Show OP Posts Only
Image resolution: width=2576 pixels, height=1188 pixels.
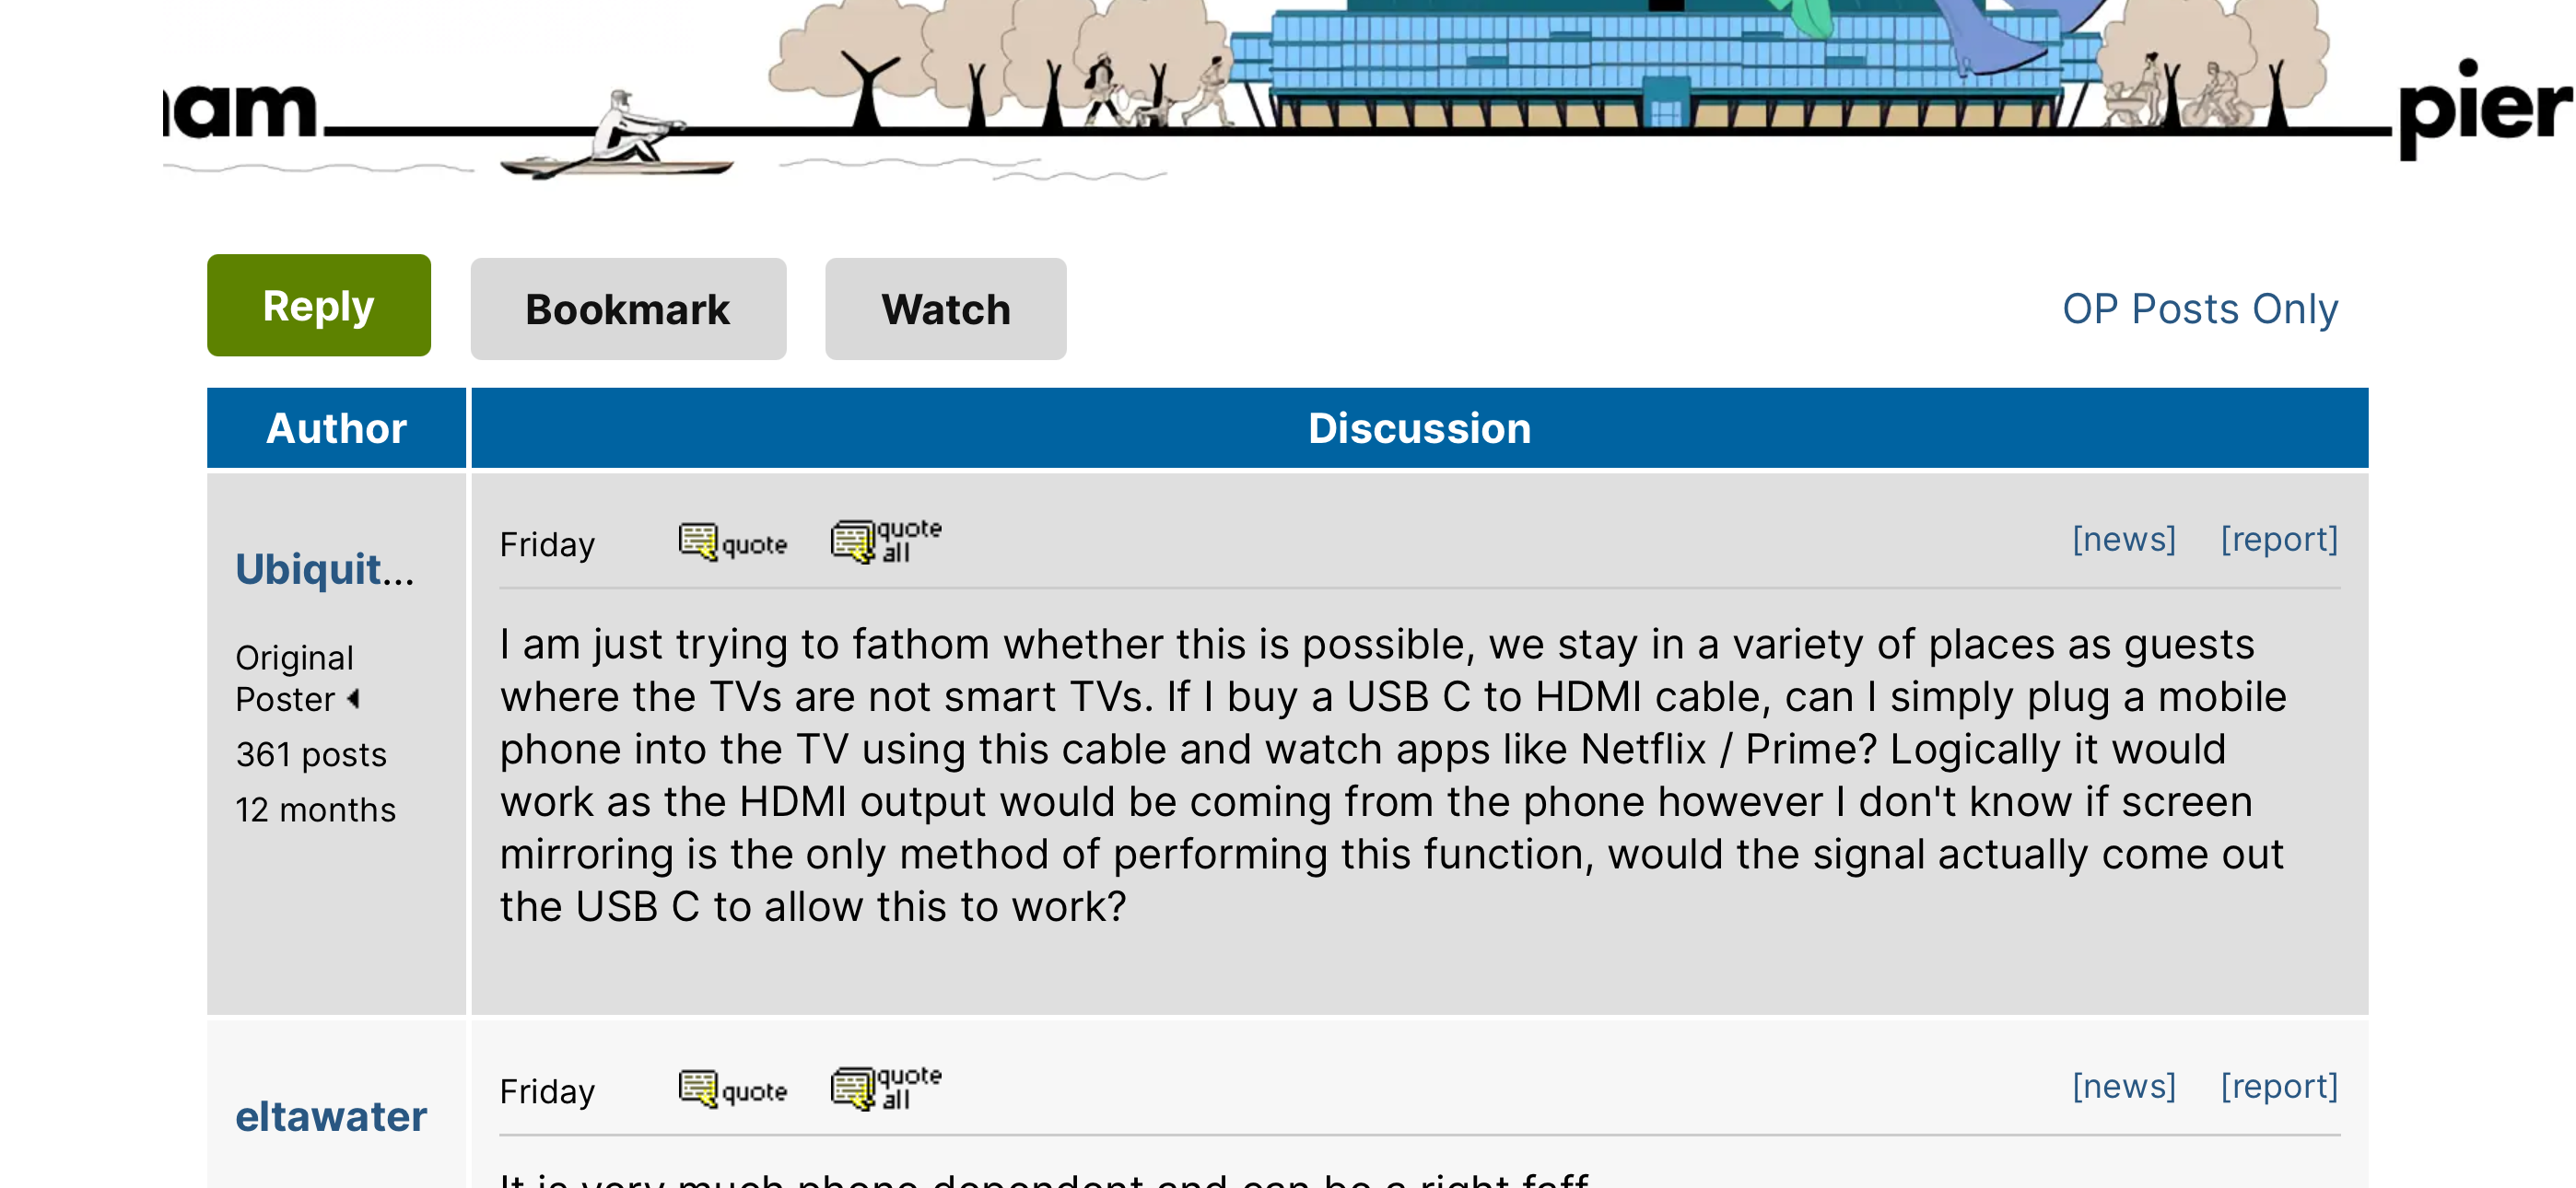coord(2199,309)
